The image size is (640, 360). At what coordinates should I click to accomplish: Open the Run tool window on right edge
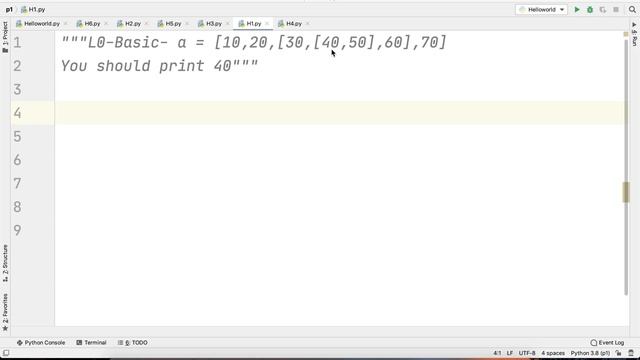(x=634, y=34)
